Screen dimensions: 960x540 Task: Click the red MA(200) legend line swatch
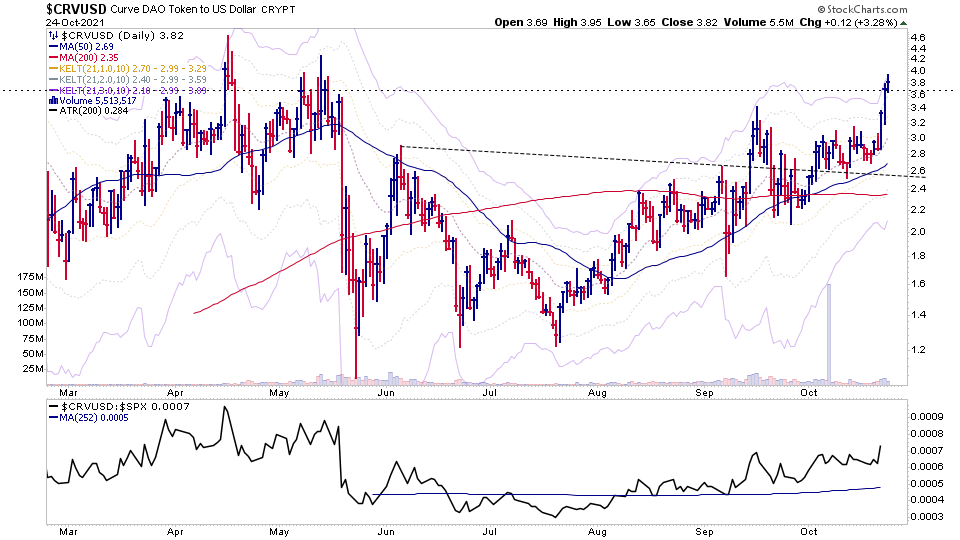point(53,58)
